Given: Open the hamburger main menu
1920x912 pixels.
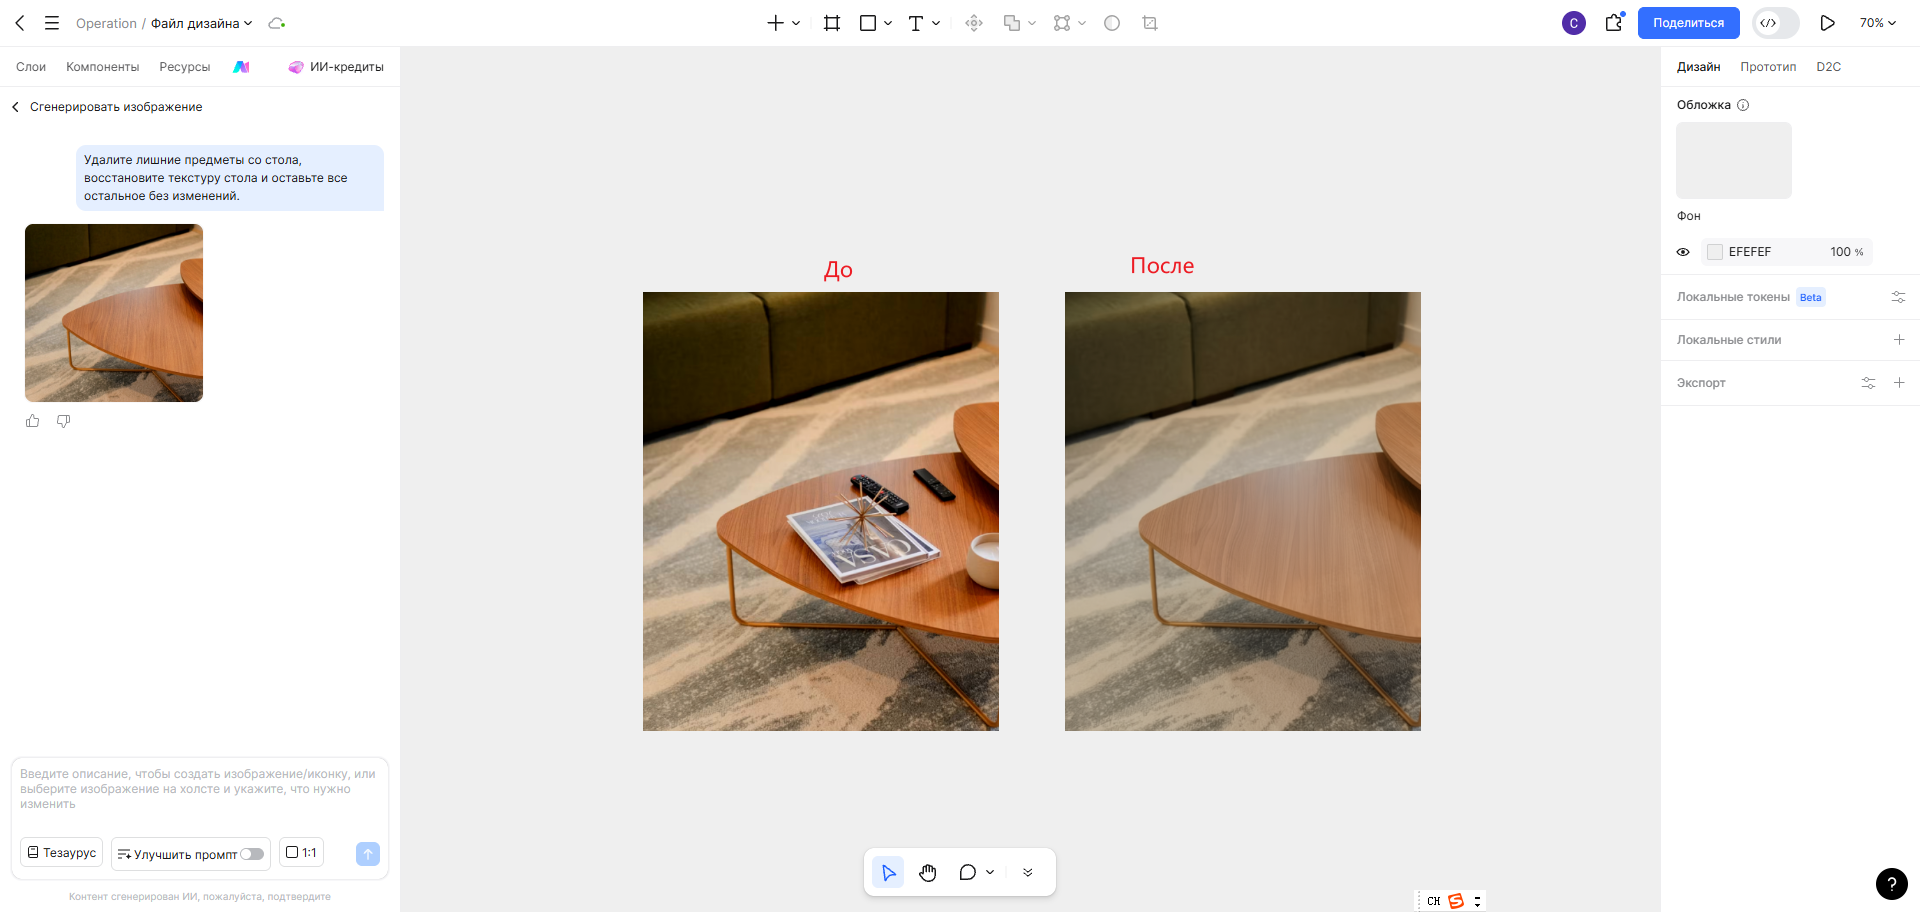Looking at the screenshot, I should click(x=52, y=23).
